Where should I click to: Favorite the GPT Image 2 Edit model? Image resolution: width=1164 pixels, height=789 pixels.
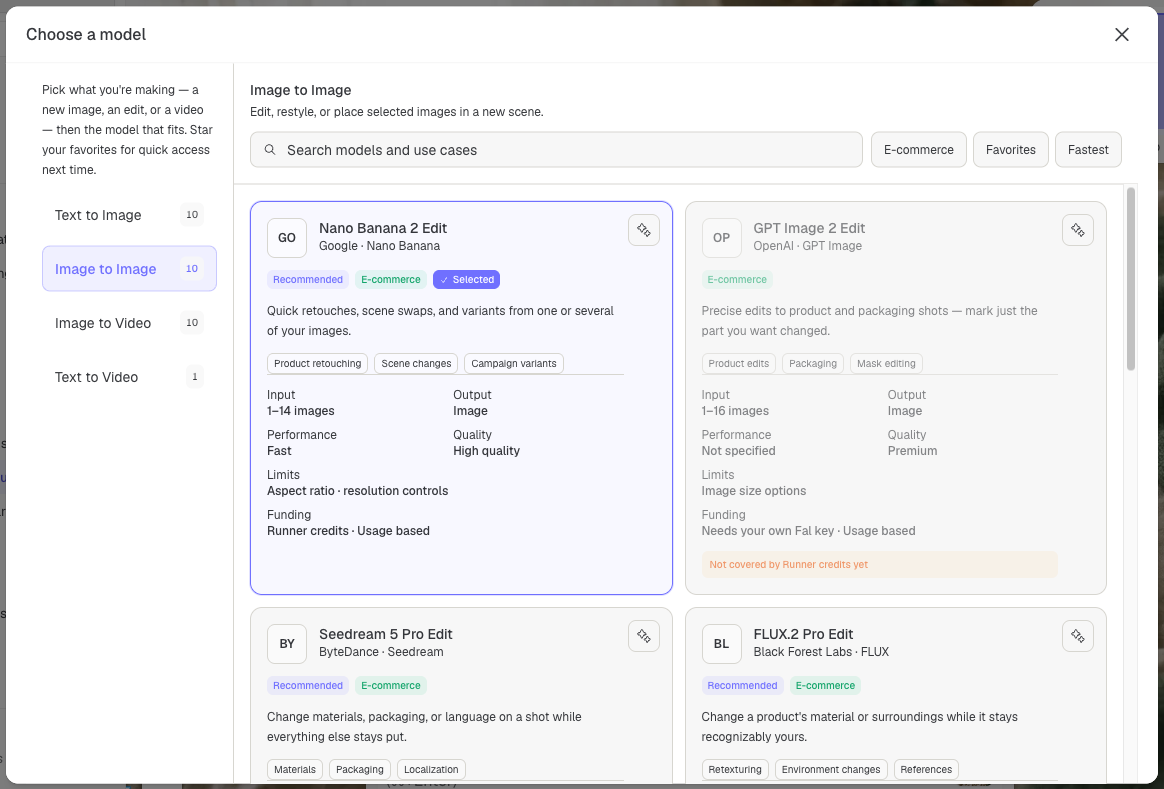tap(1078, 230)
